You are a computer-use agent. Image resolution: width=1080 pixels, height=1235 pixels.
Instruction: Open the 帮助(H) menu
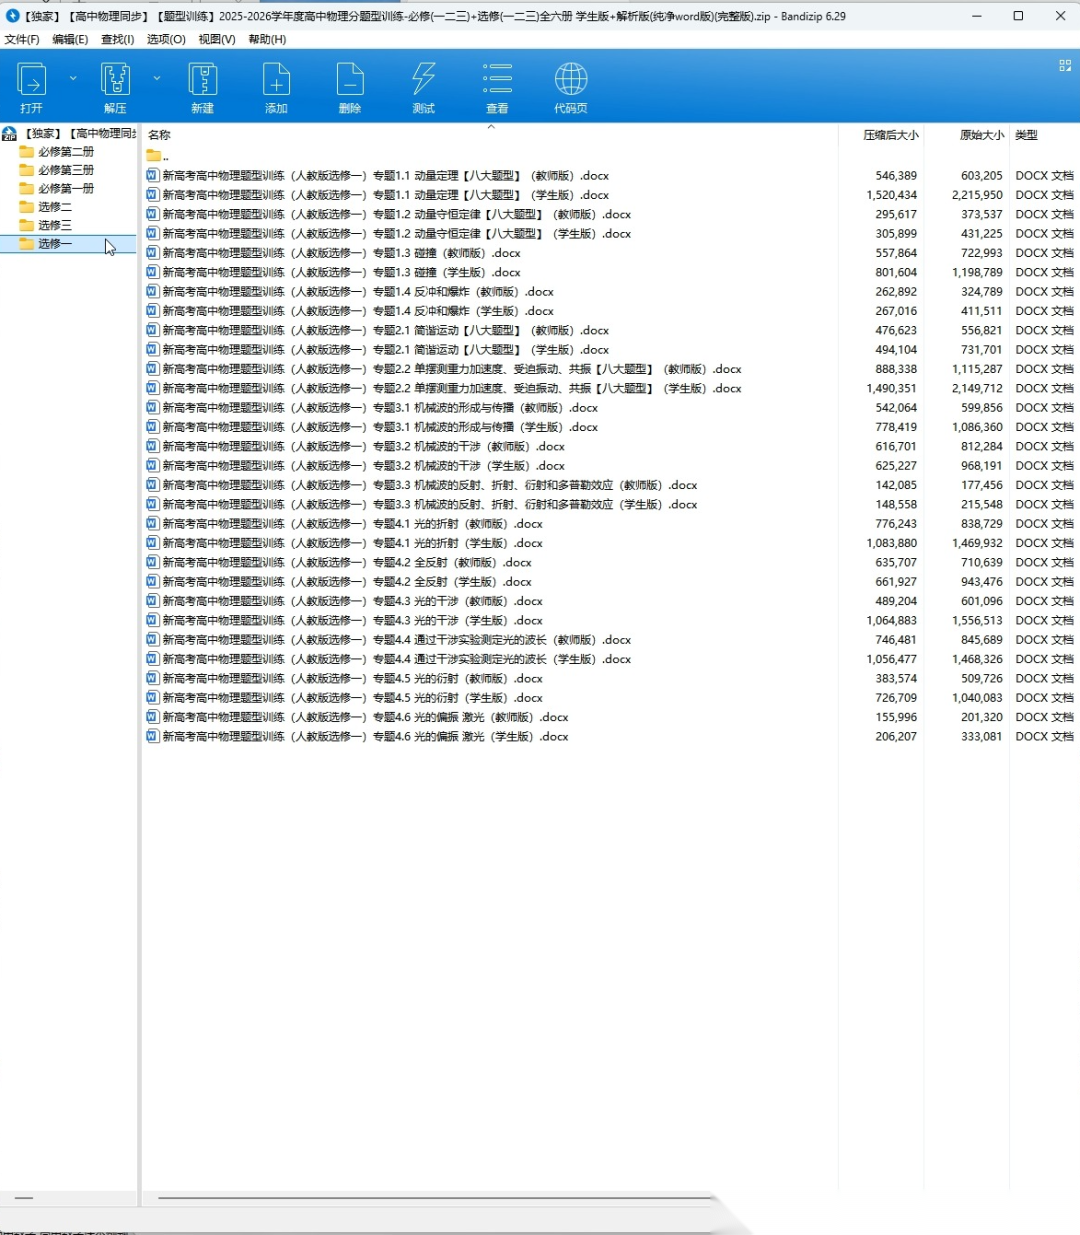(x=267, y=39)
